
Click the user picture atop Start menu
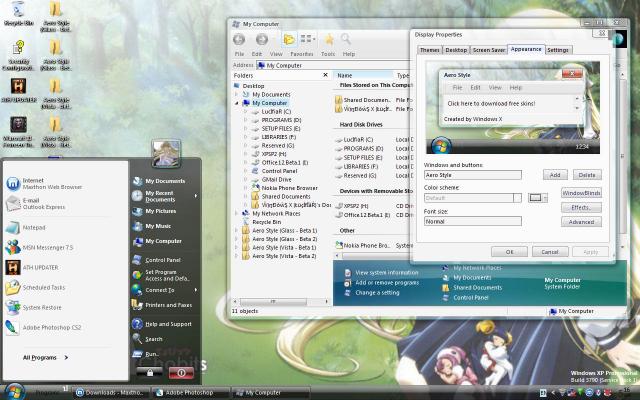[x=166, y=153]
